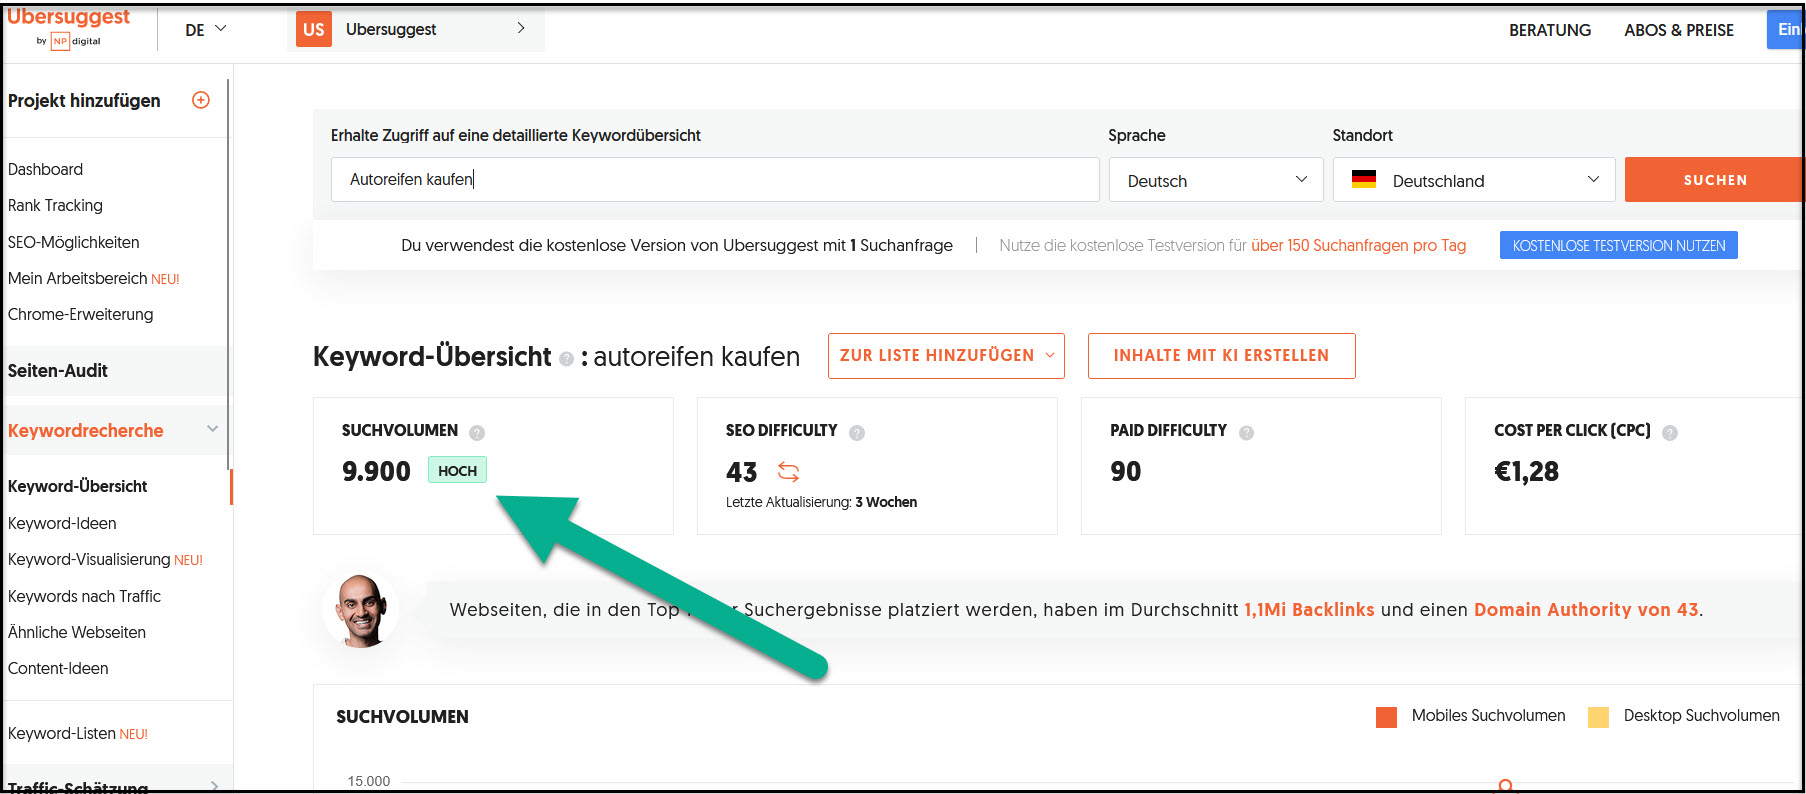
Task: Open Dashboard in the sidebar
Action: click(x=46, y=169)
